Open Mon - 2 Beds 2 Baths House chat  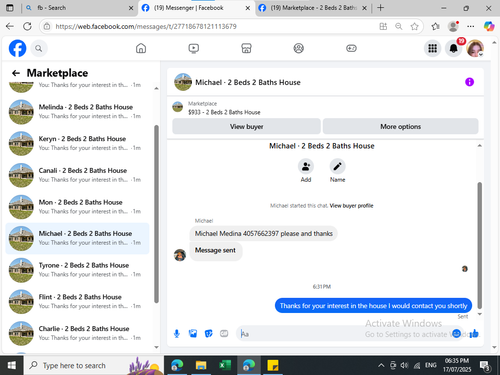[x=77, y=207]
